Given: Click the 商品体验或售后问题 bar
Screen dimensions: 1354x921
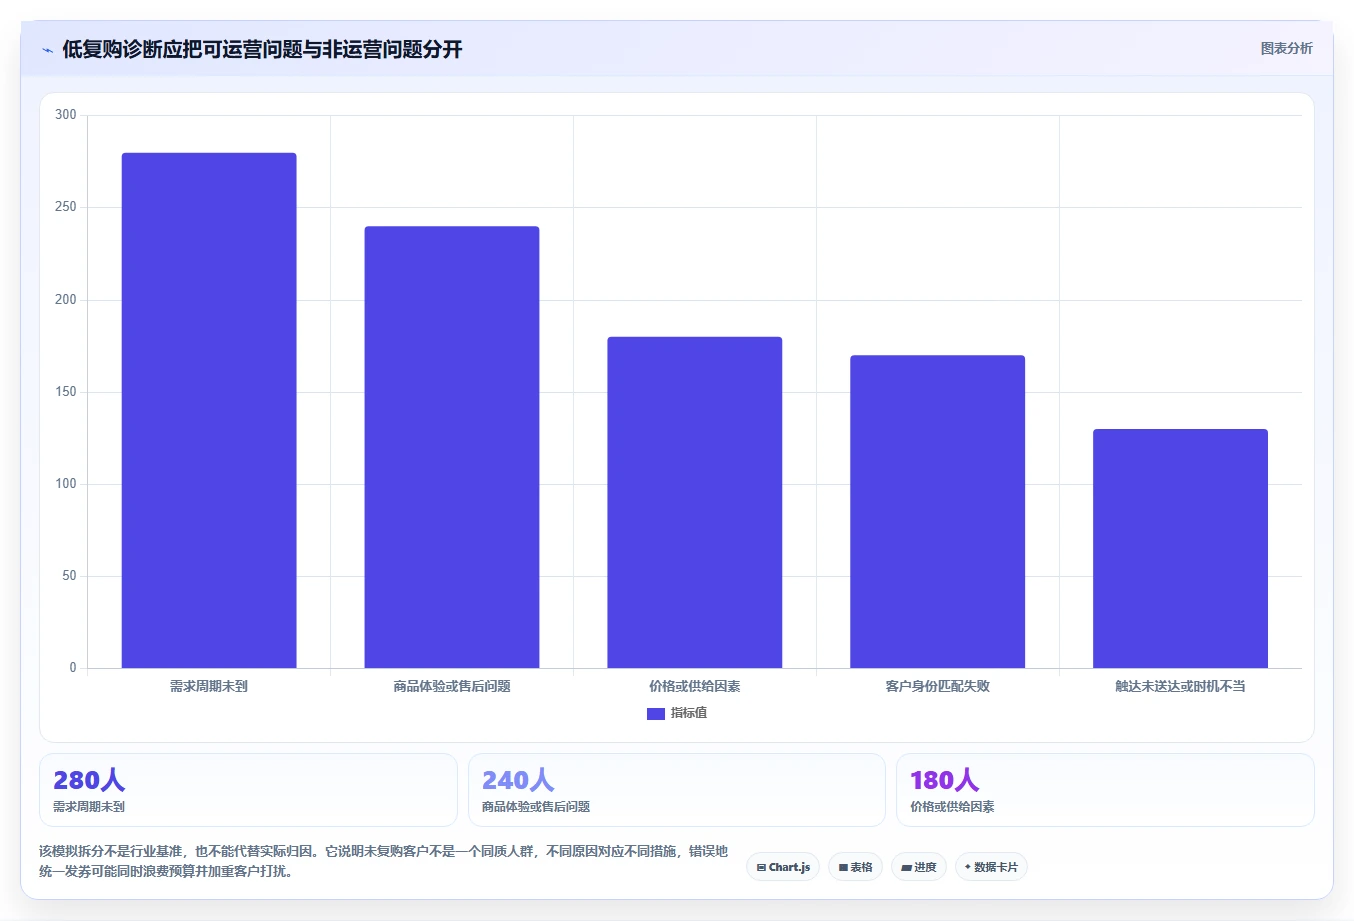Looking at the screenshot, I should click(x=452, y=447).
